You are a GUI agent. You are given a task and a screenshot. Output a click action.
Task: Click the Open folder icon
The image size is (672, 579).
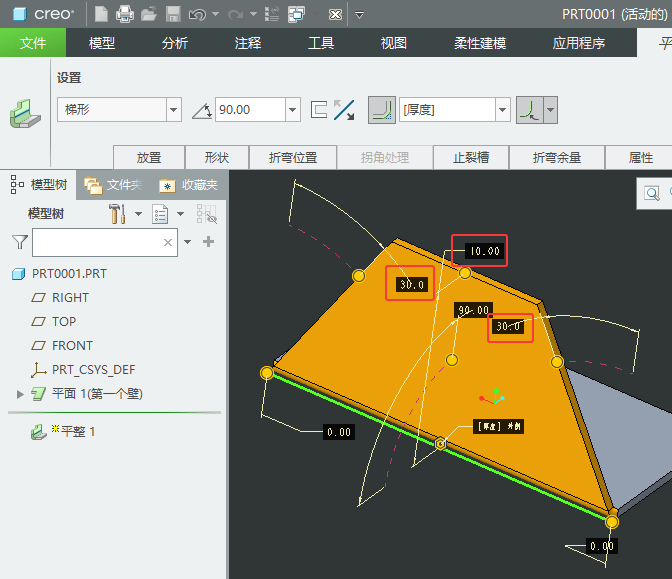click(x=149, y=14)
